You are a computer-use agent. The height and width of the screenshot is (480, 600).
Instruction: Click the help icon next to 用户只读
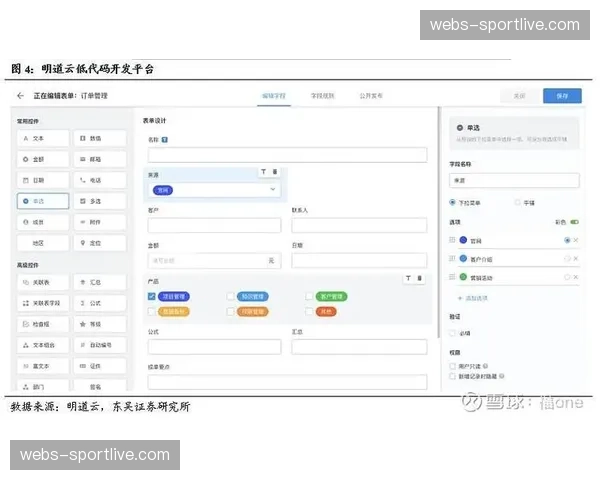pyautogui.click(x=485, y=366)
